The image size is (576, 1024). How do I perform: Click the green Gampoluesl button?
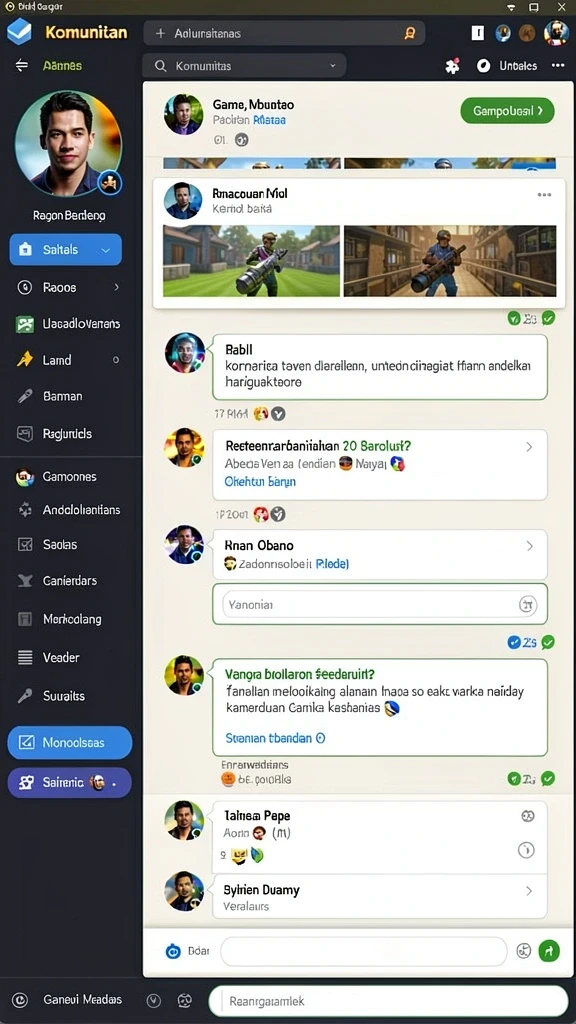pos(507,111)
